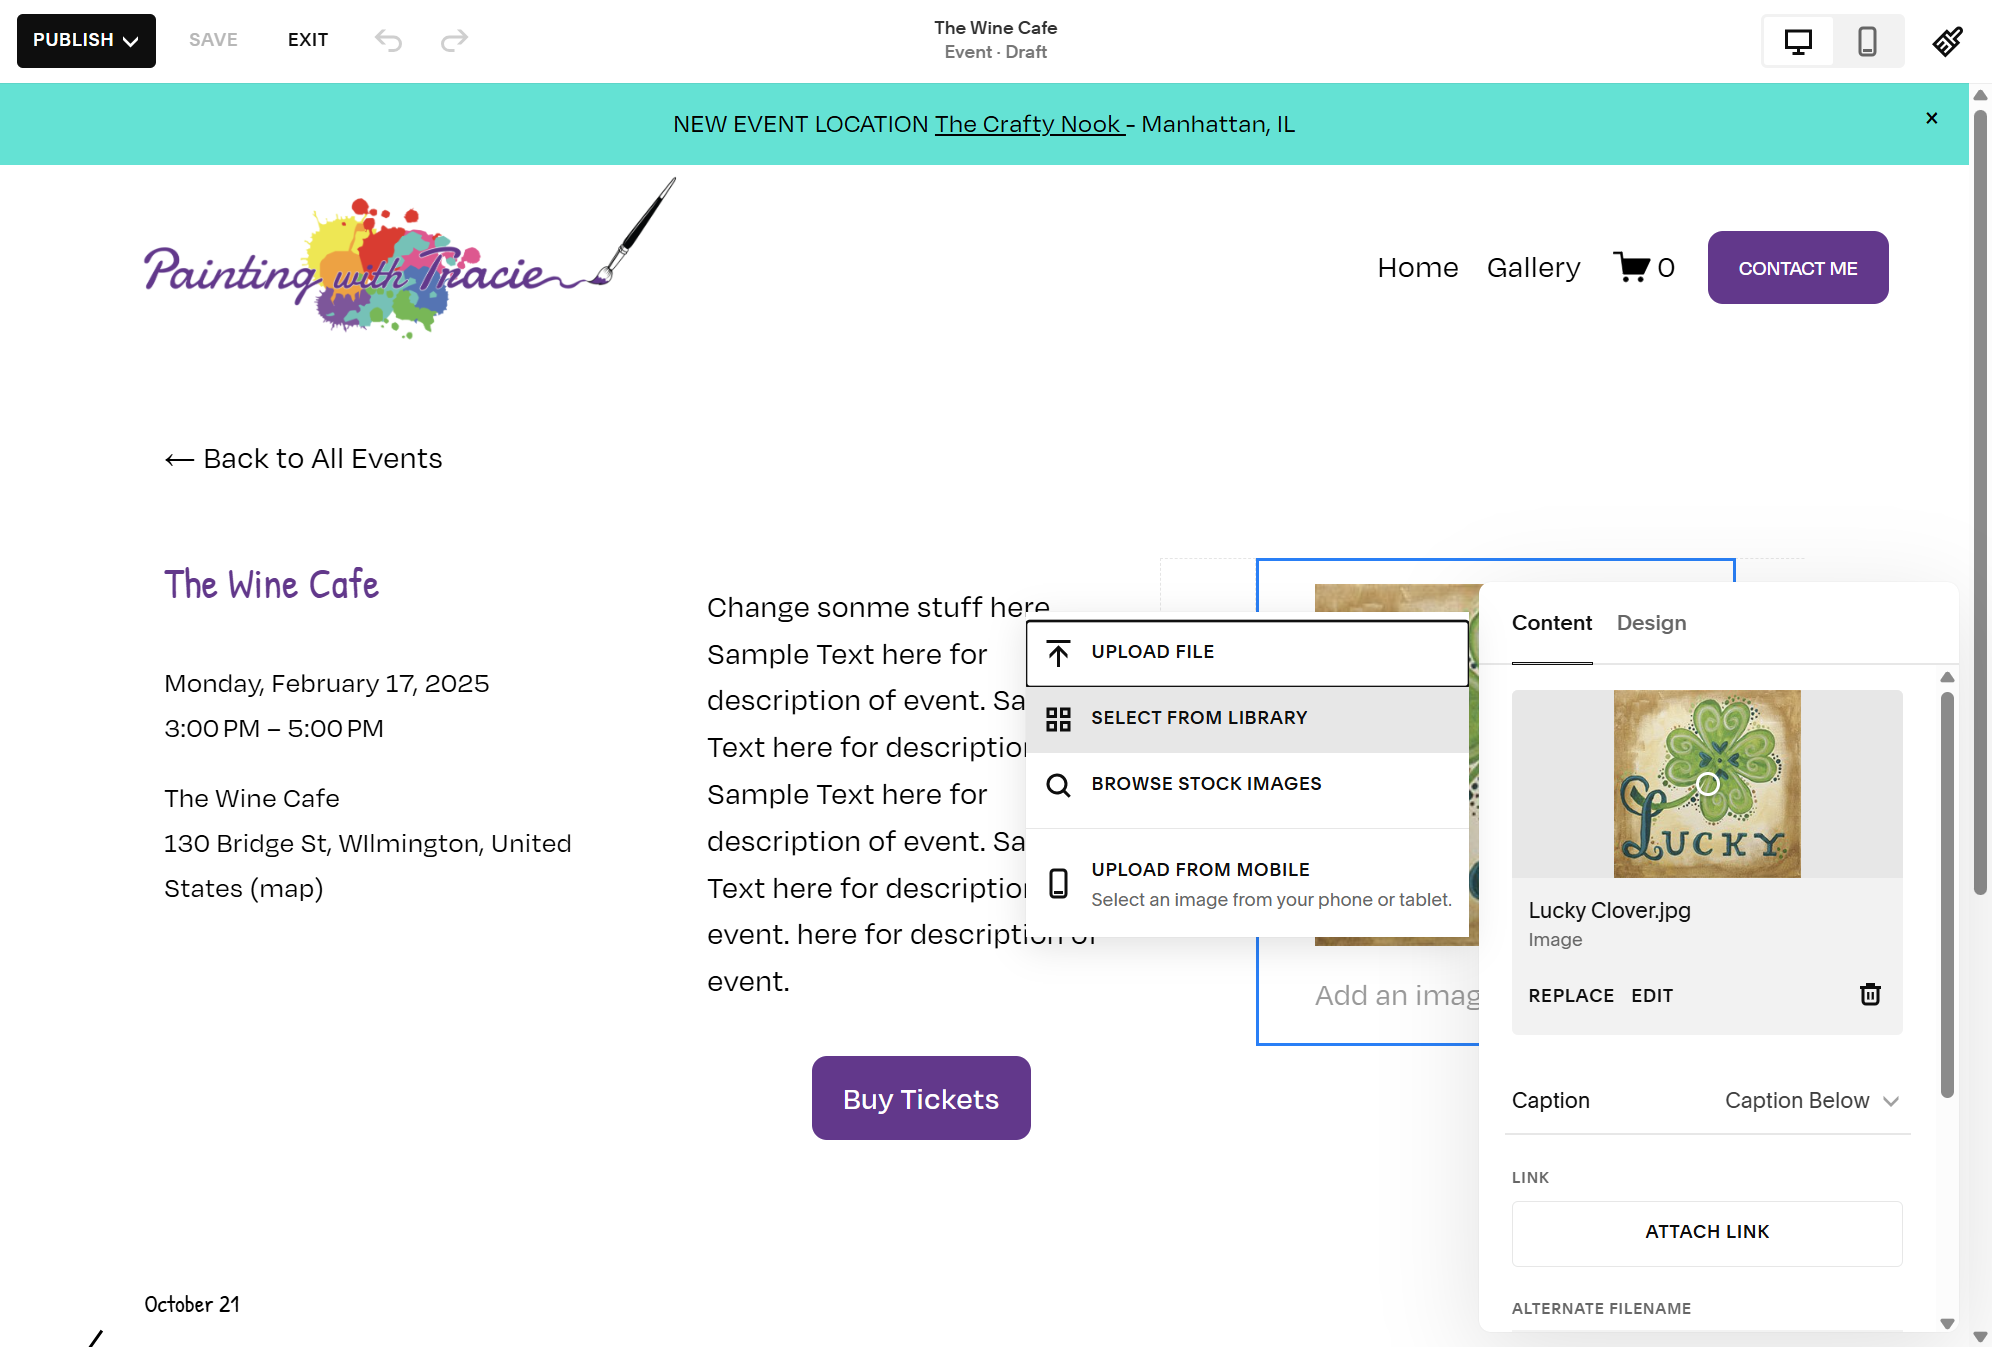
Task: Click the Add an image caption field
Action: pos(1397,996)
